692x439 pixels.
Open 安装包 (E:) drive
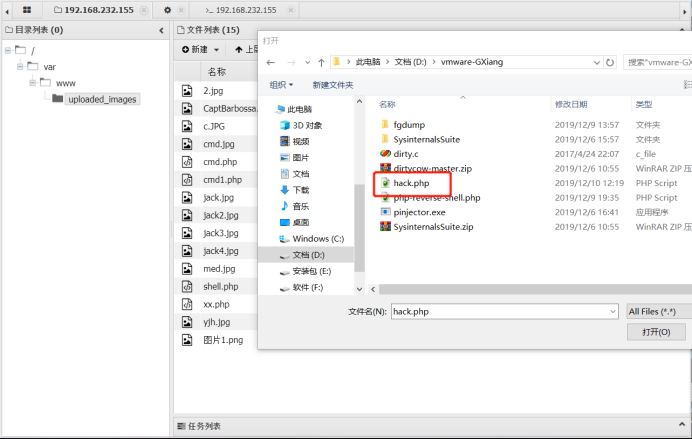pyautogui.click(x=312, y=271)
